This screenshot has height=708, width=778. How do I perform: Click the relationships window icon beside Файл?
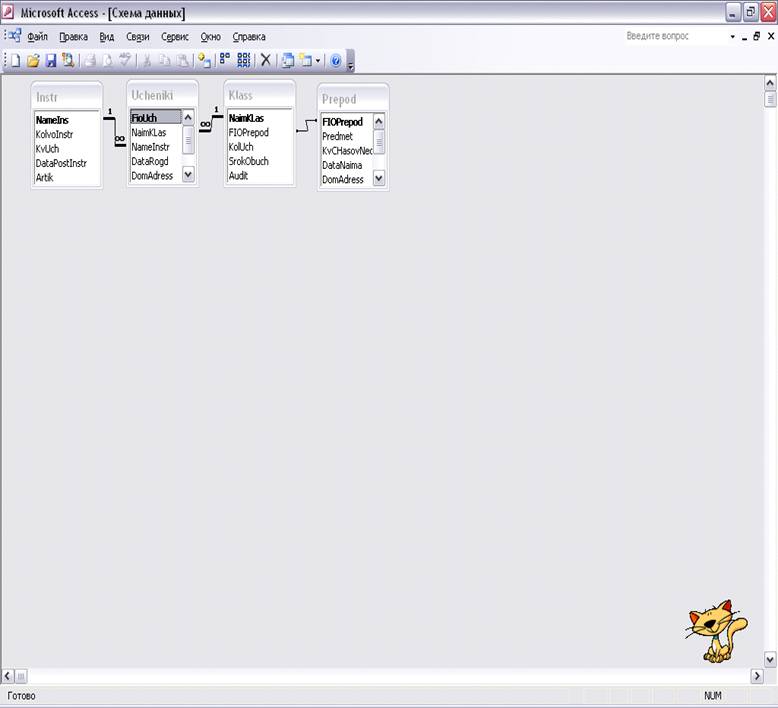(14, 36)
